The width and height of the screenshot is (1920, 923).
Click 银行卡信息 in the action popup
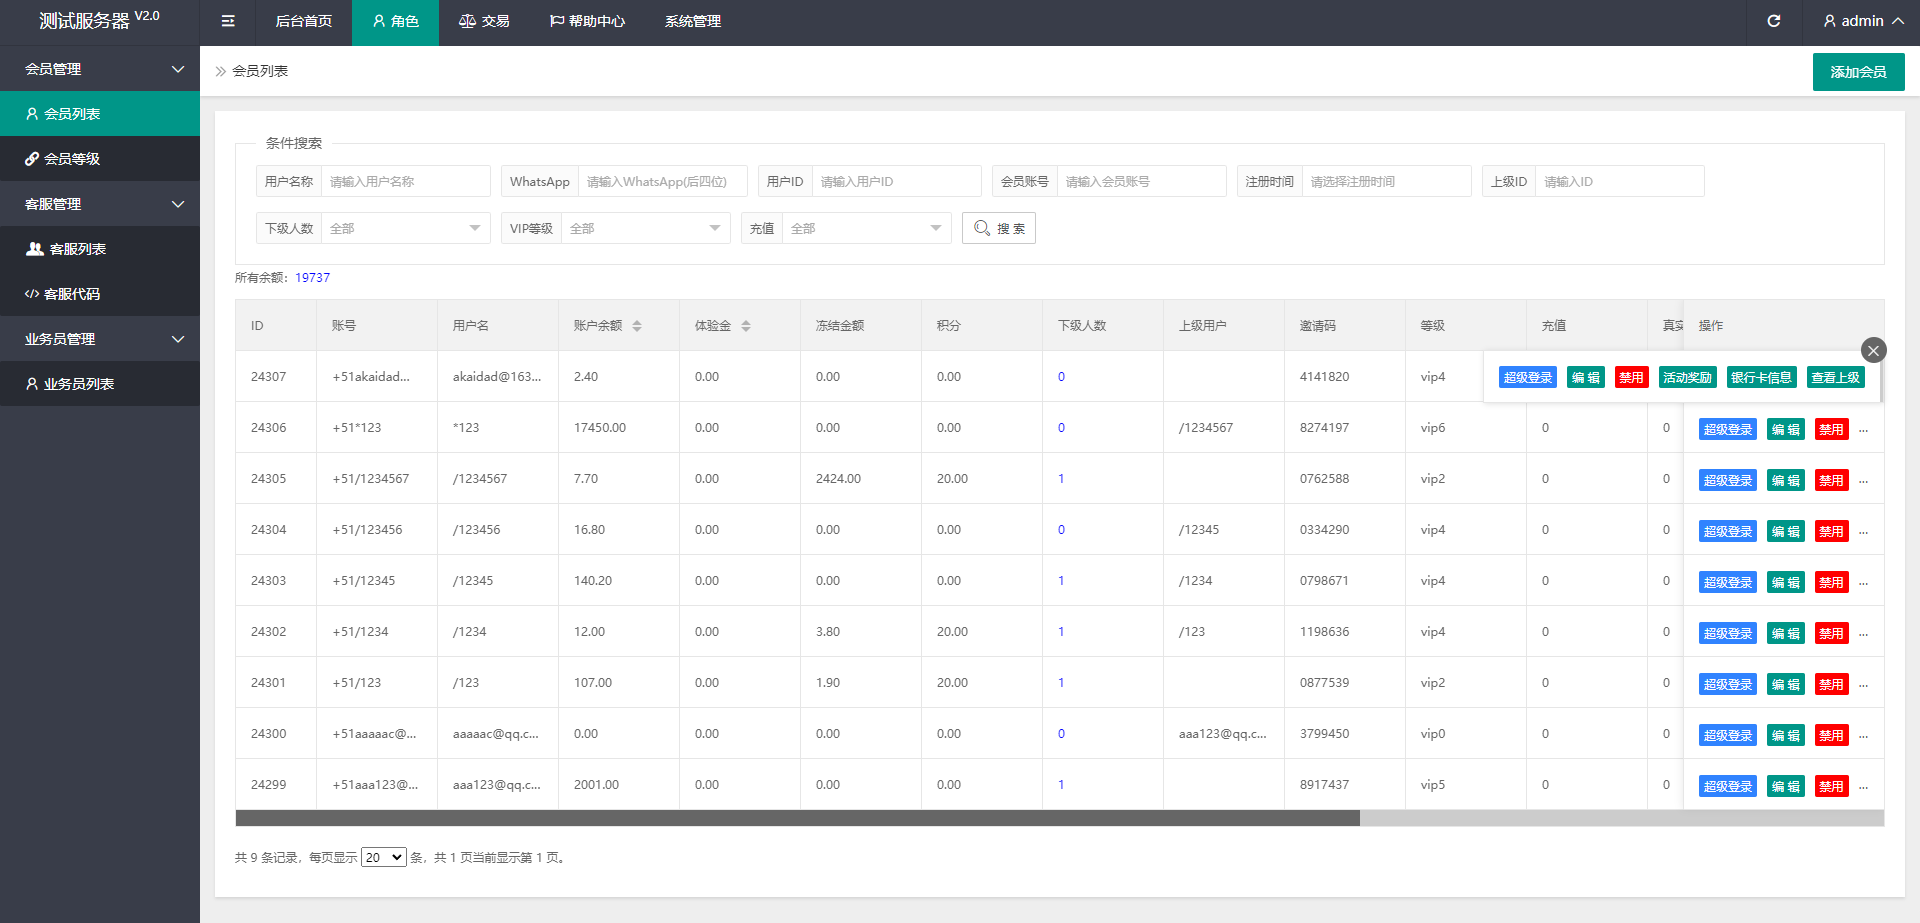[1762, 377]
